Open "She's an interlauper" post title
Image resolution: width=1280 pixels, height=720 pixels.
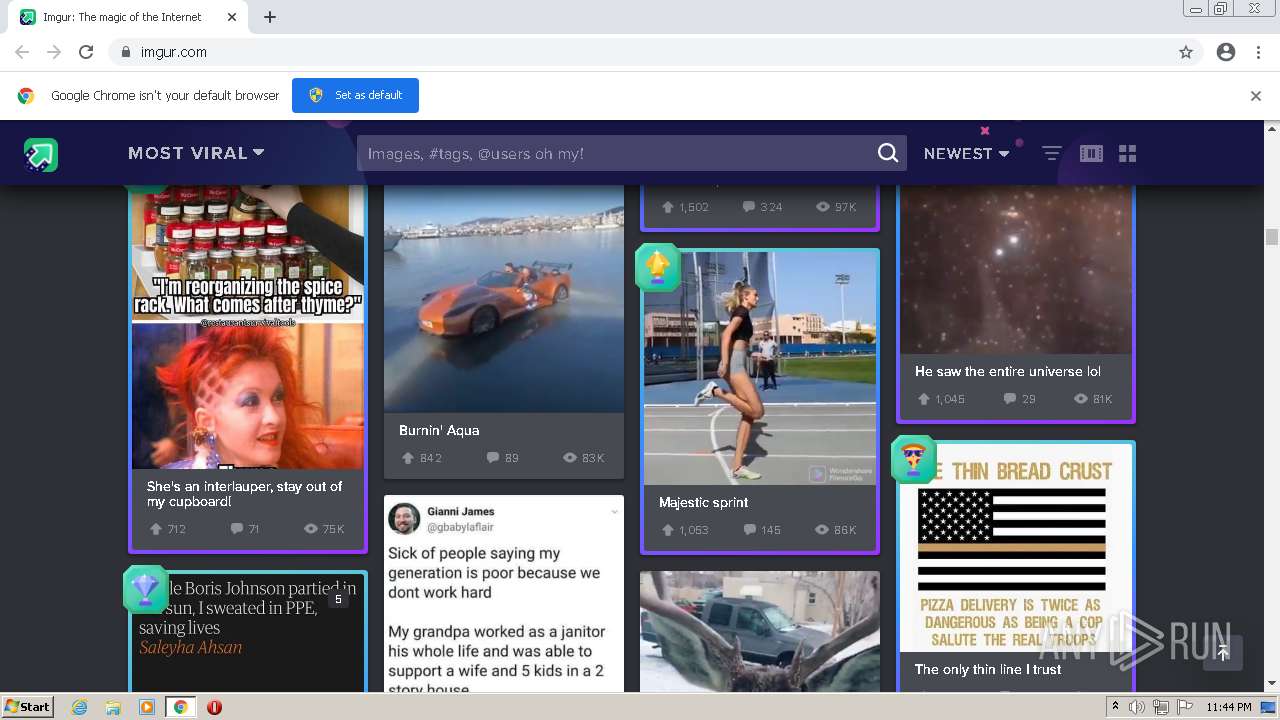coord(245,494)
